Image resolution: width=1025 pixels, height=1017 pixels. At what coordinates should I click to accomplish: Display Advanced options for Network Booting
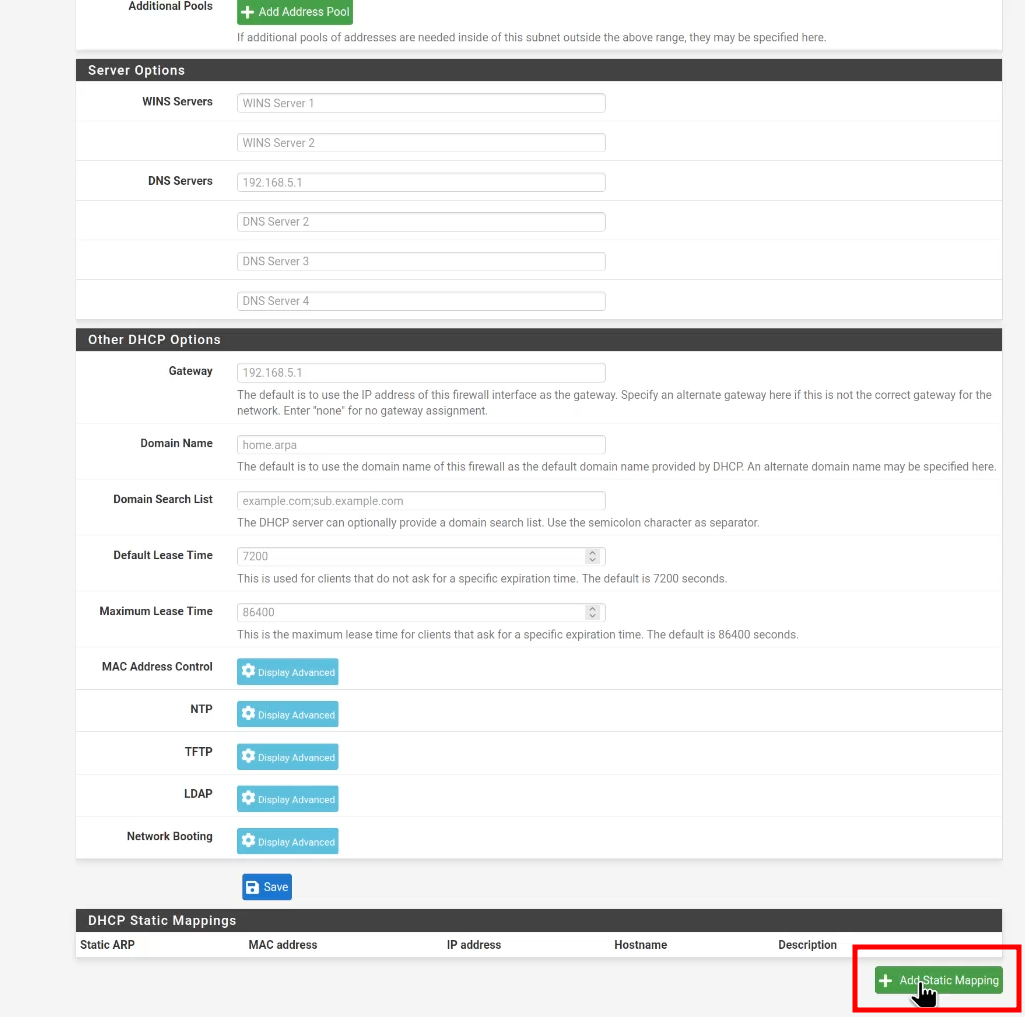(288, 841)
